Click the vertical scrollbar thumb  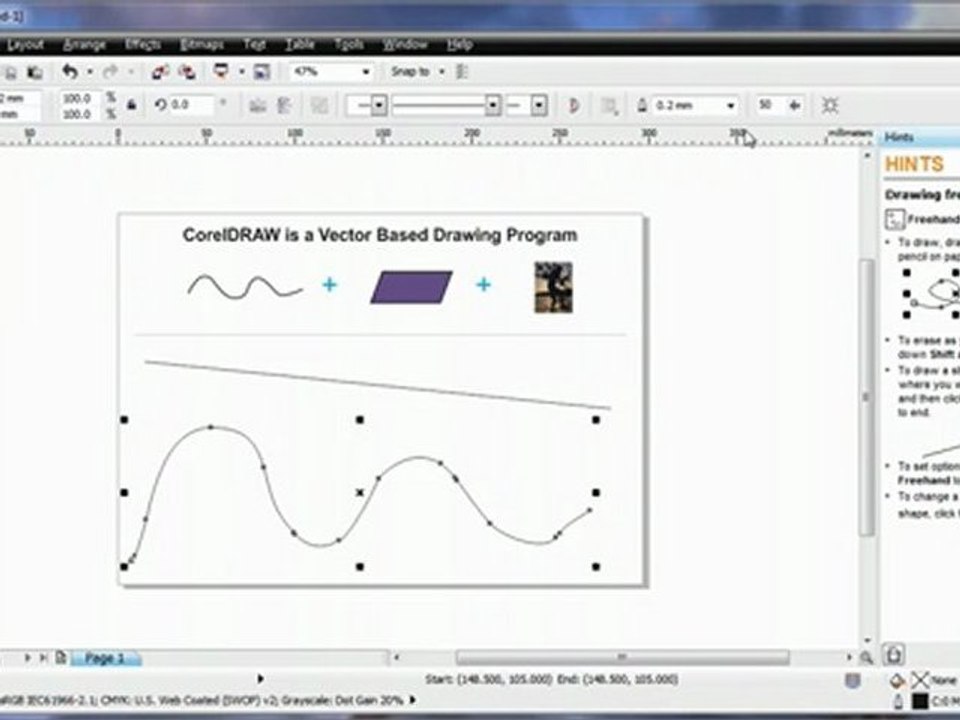pos(866,397)
